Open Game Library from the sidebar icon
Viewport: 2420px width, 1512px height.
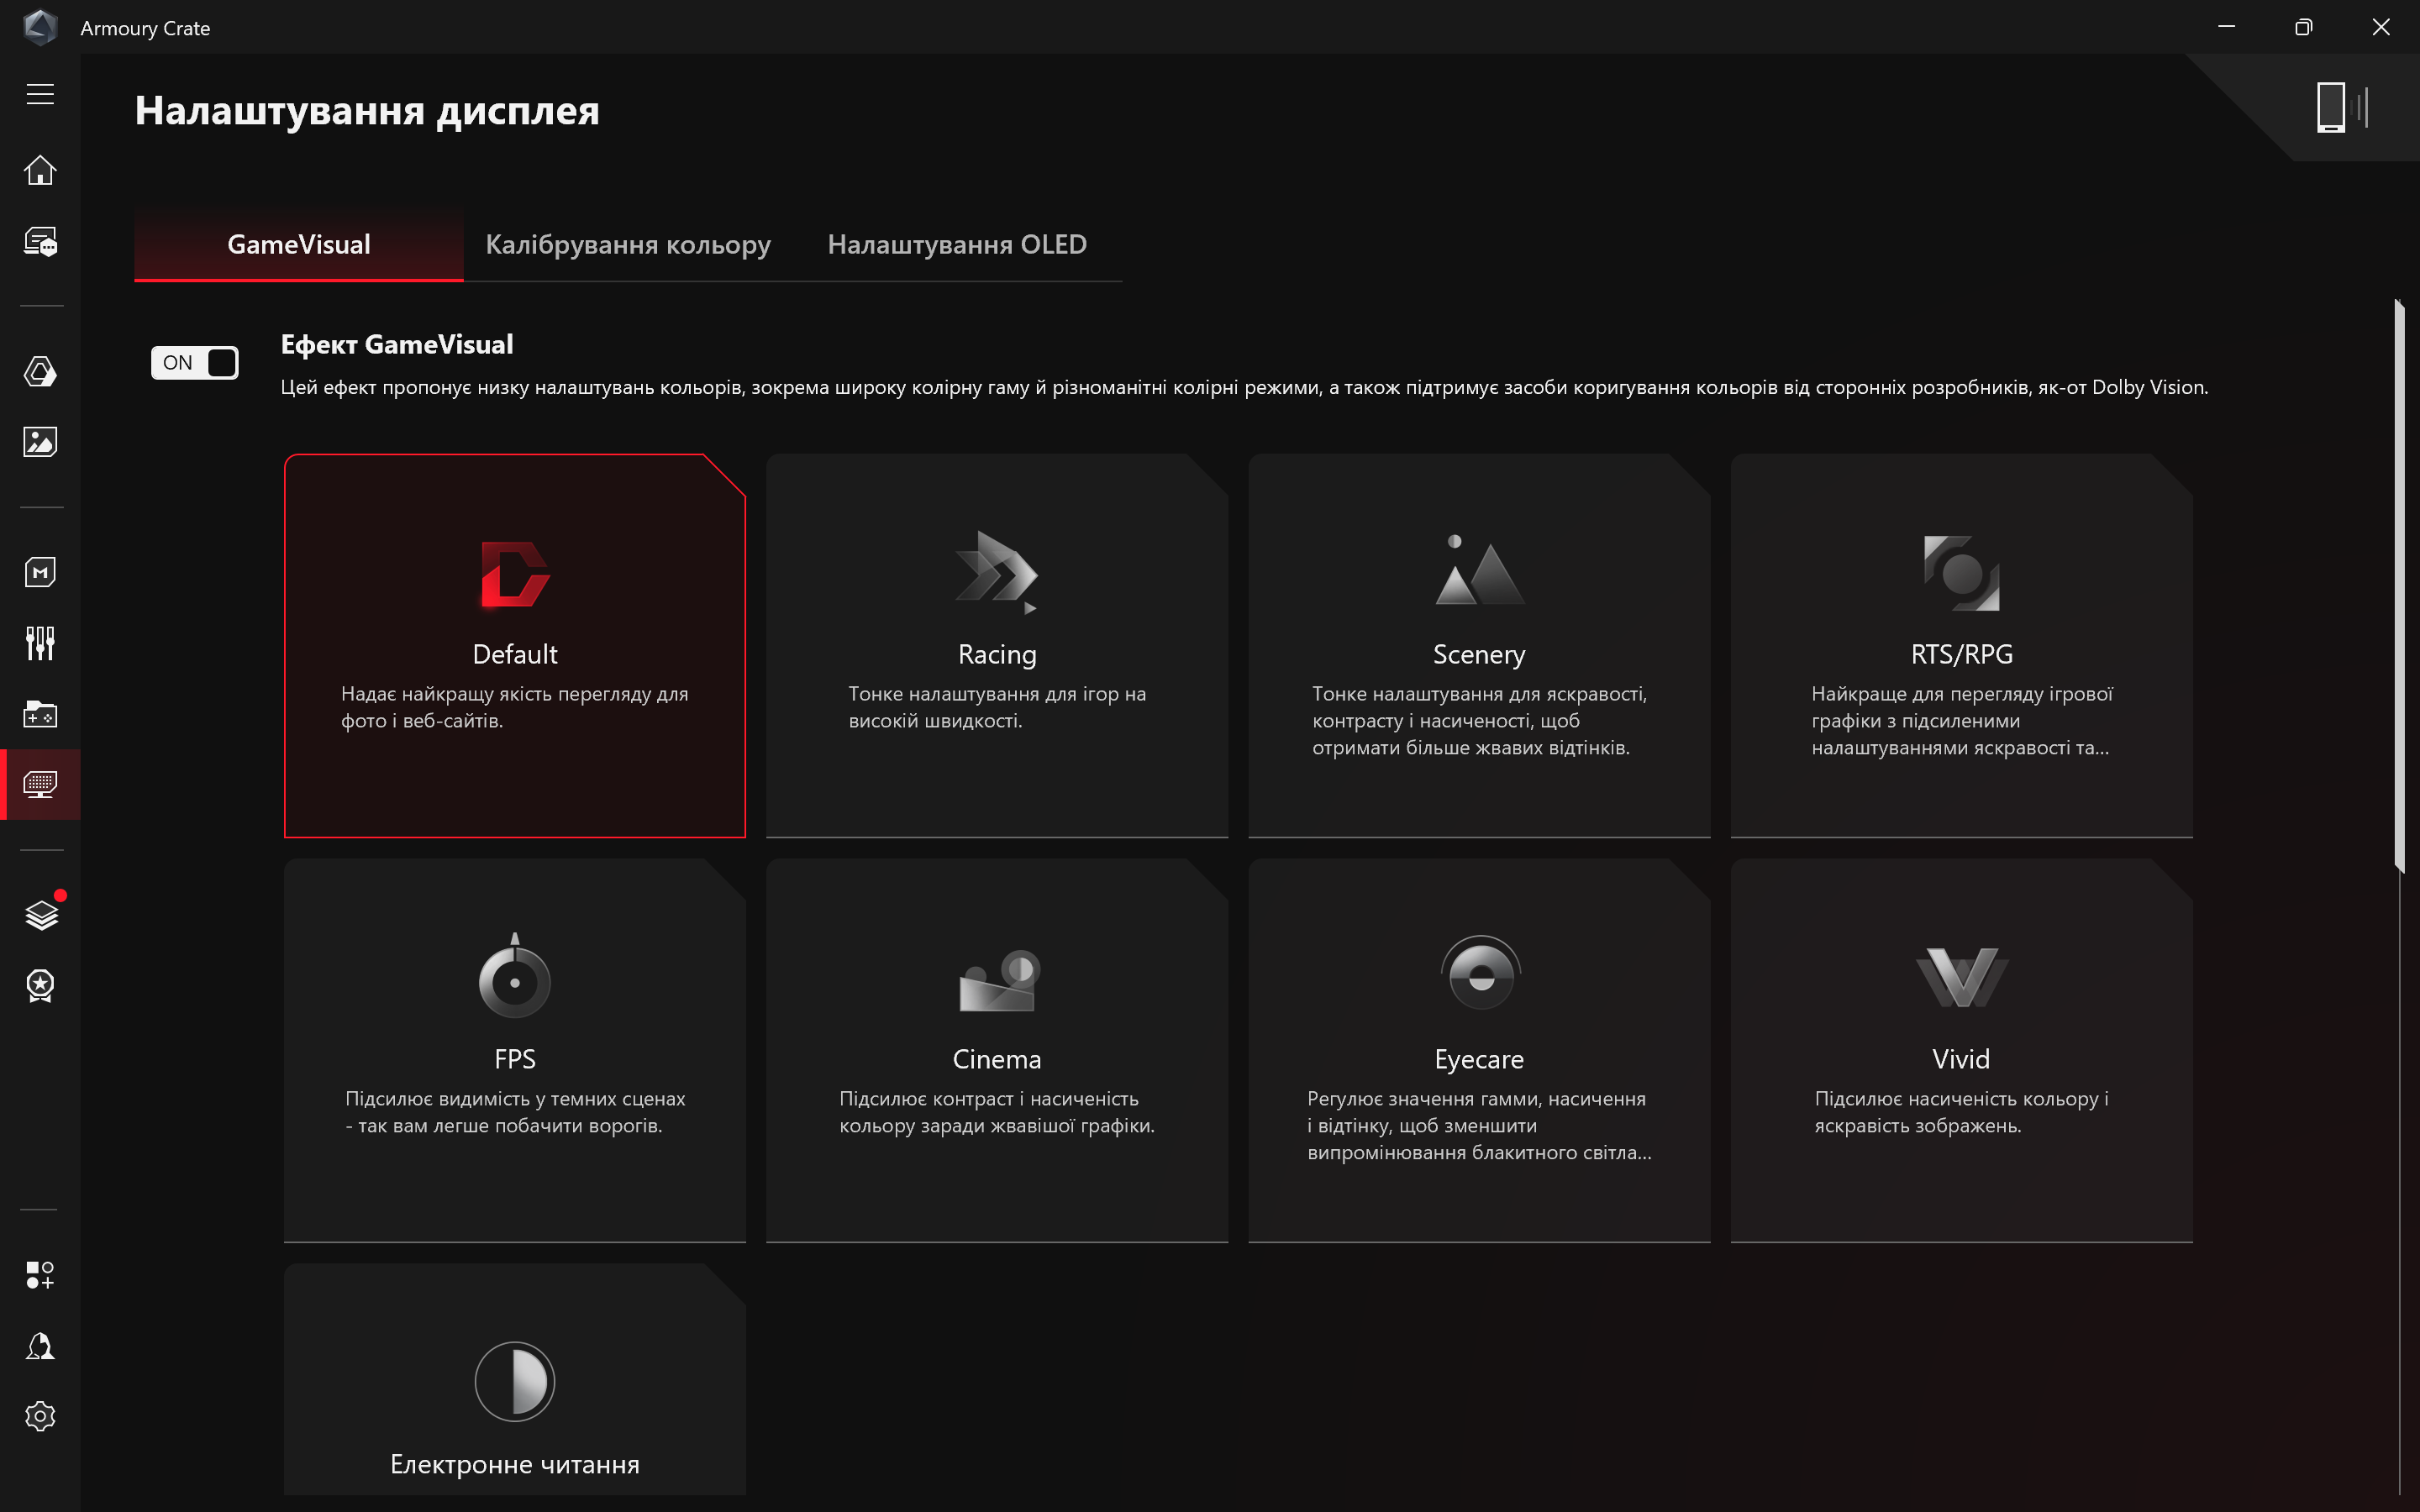point(40,714)
